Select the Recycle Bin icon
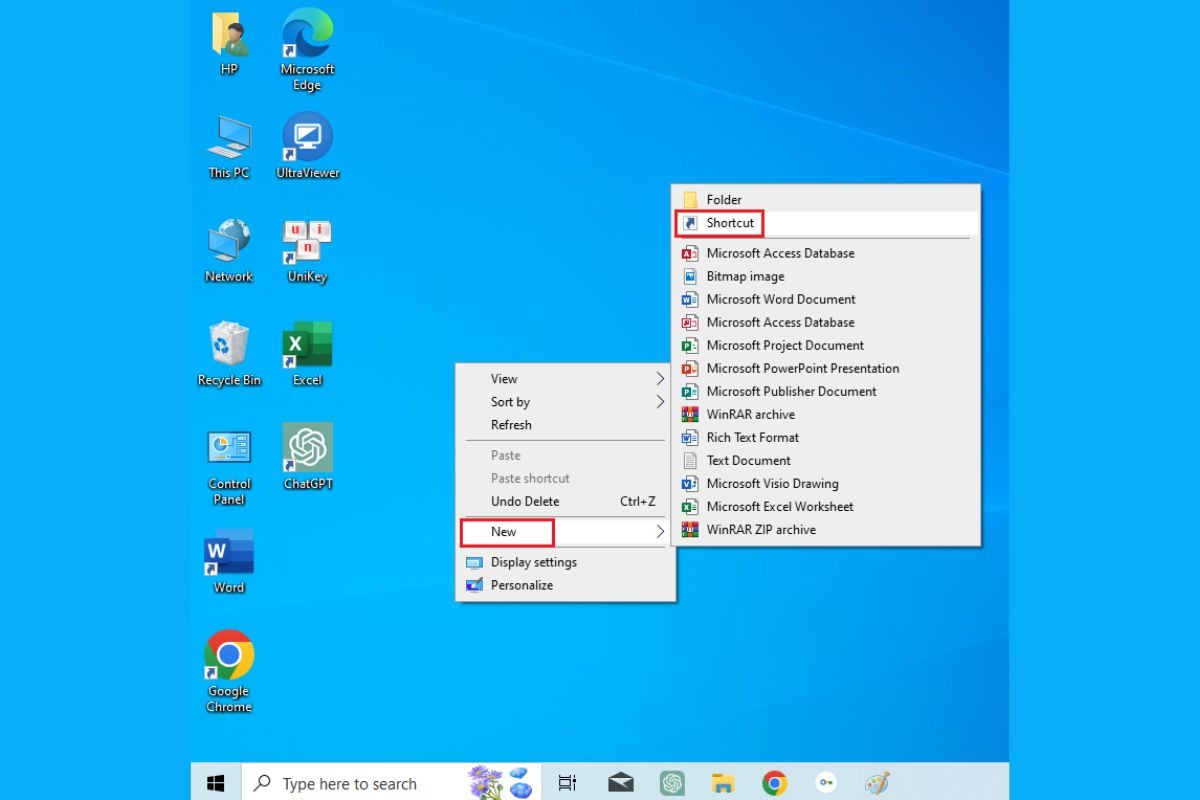This screenshot has width=1200, height=800. (x=229, y=354)
